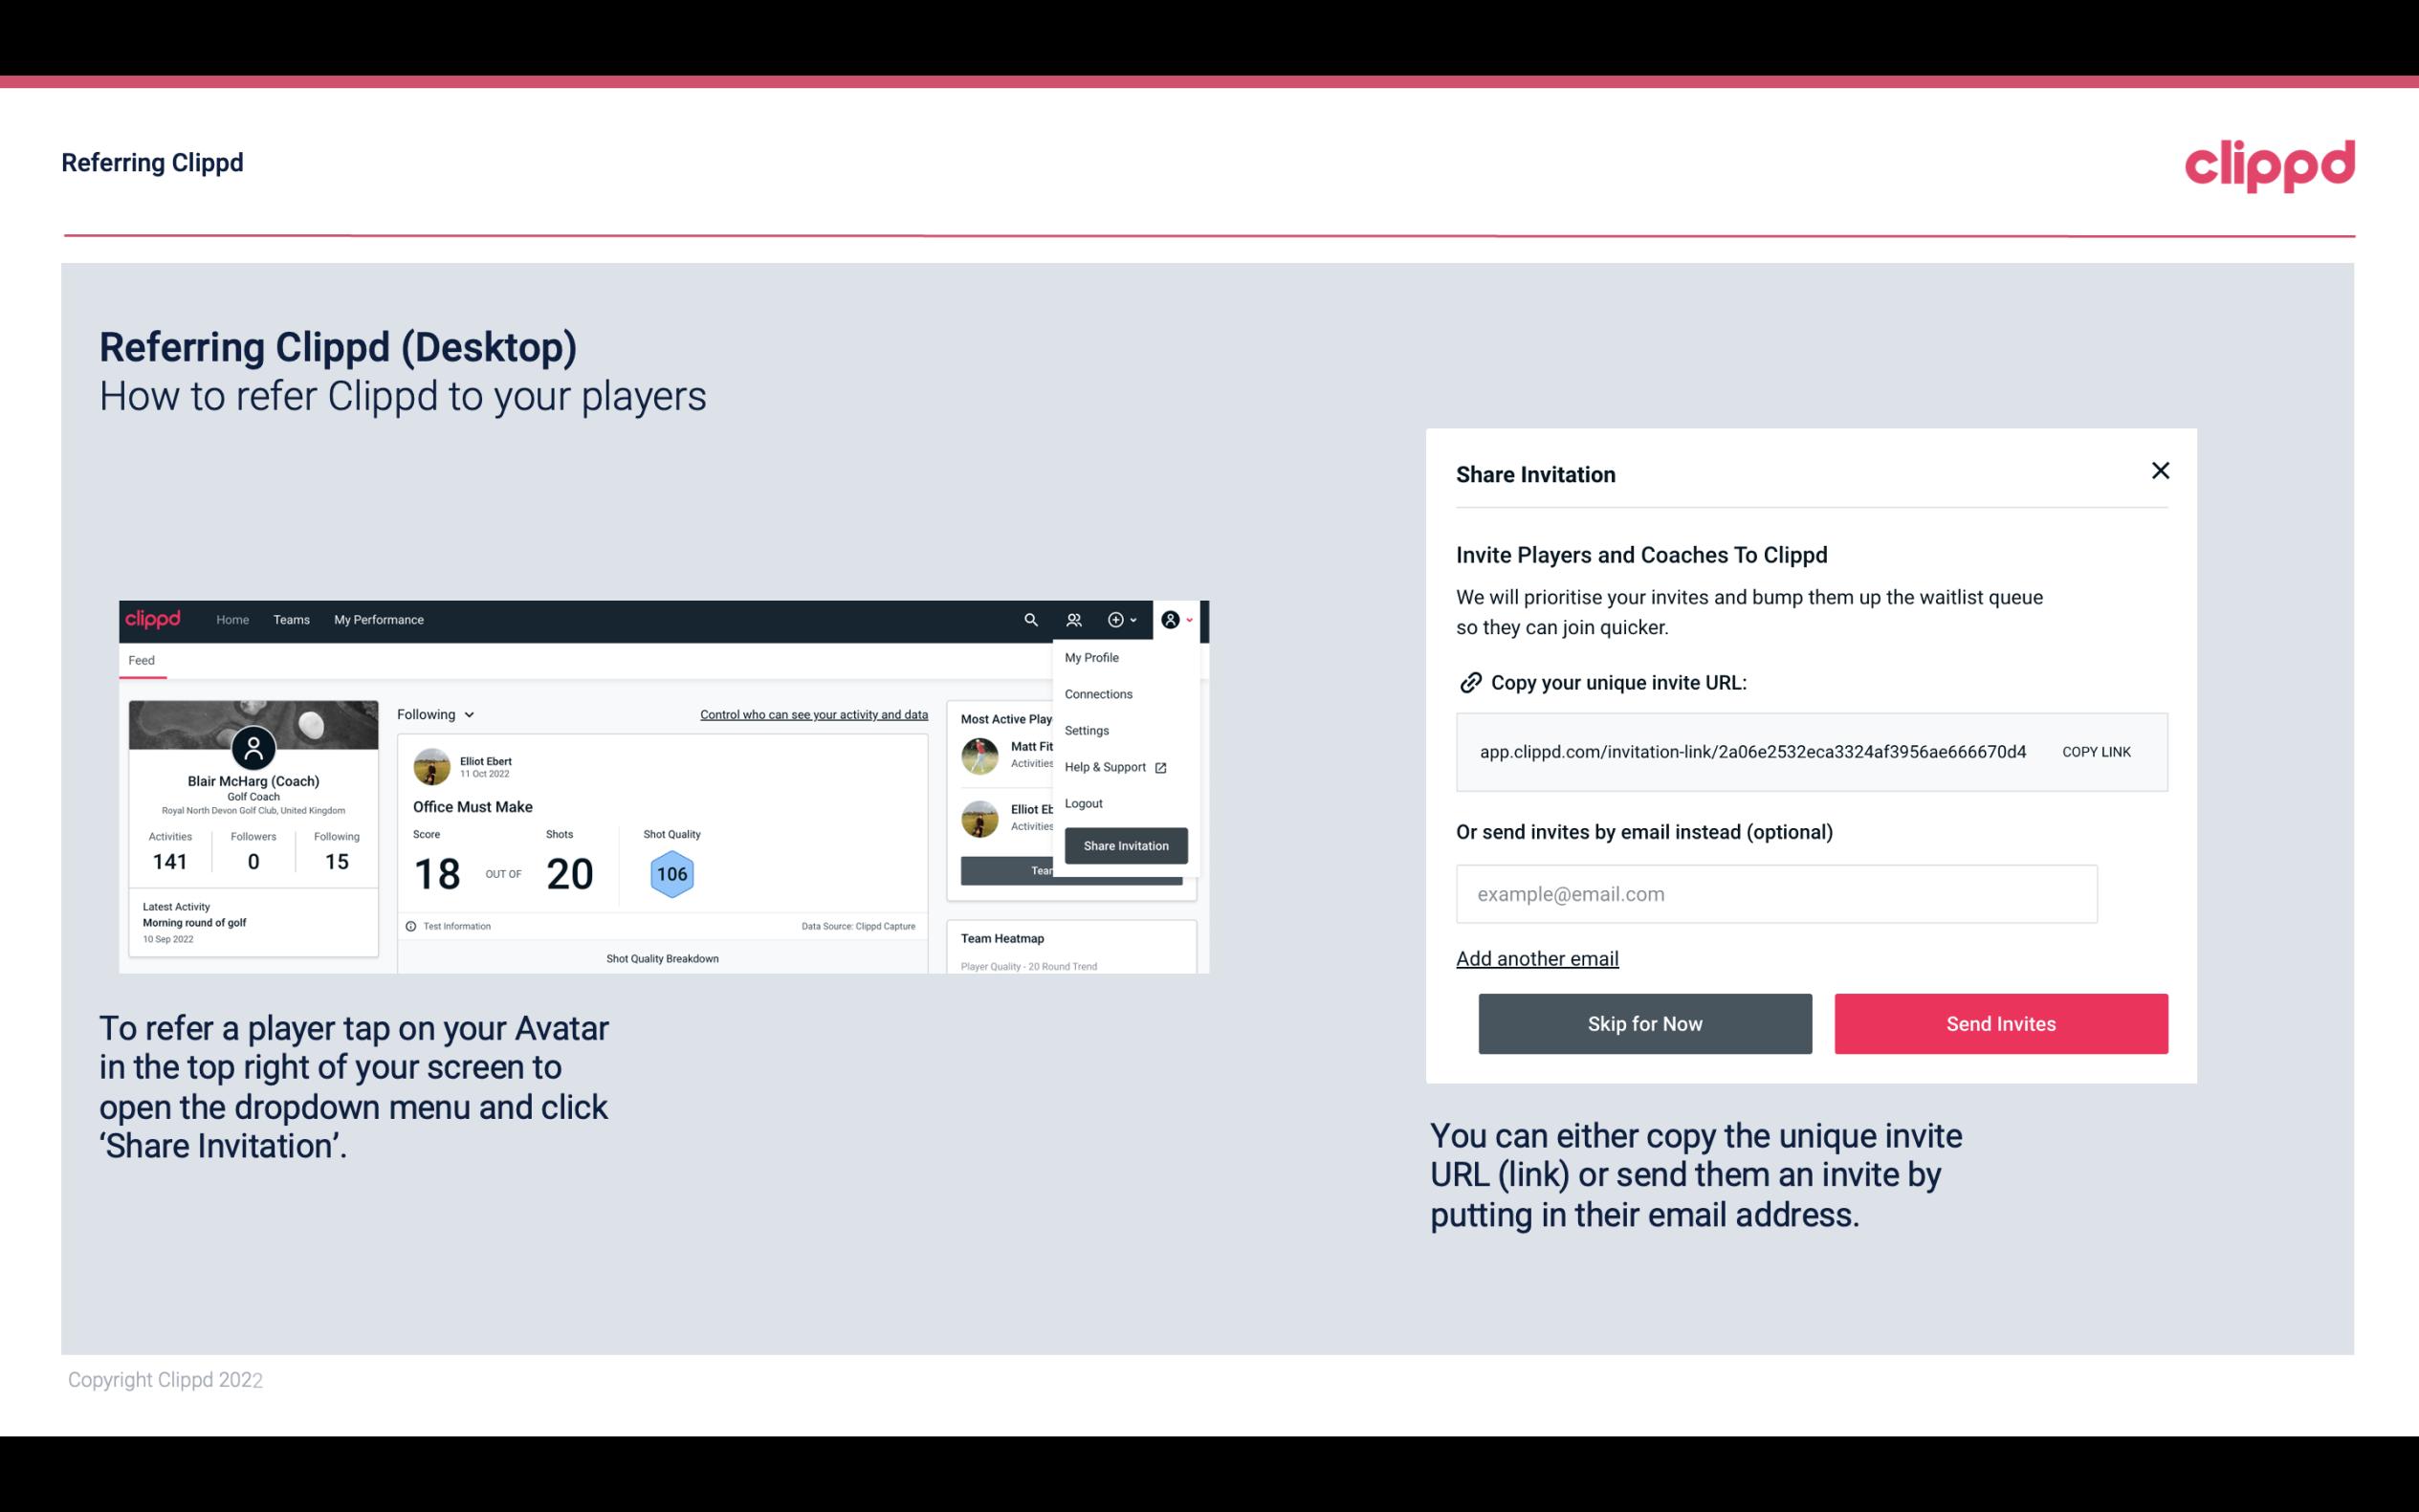
Task: Click the notifications/connections icon in navbar
Action: point(1076,619)
